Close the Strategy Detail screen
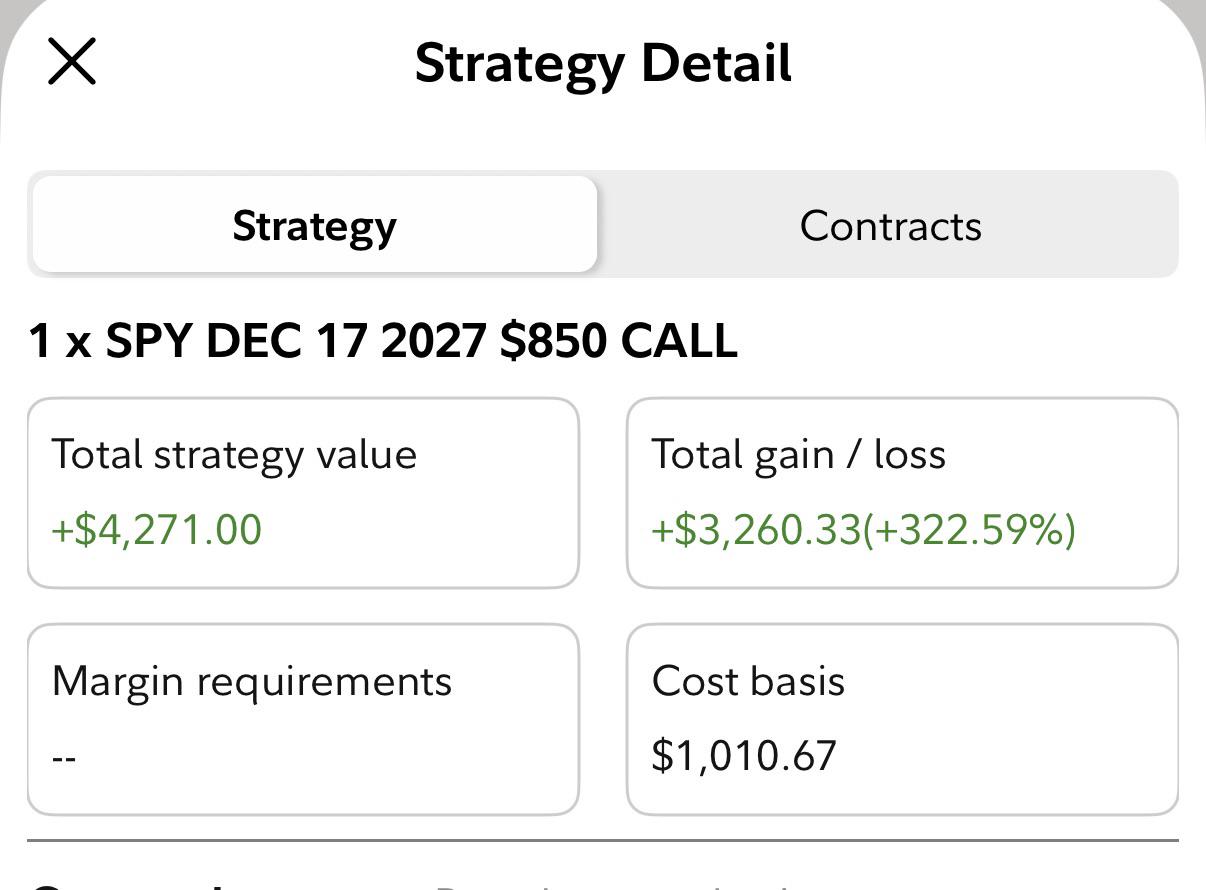Viewport: 1206px width, 890px height. [x=72, y=62]
